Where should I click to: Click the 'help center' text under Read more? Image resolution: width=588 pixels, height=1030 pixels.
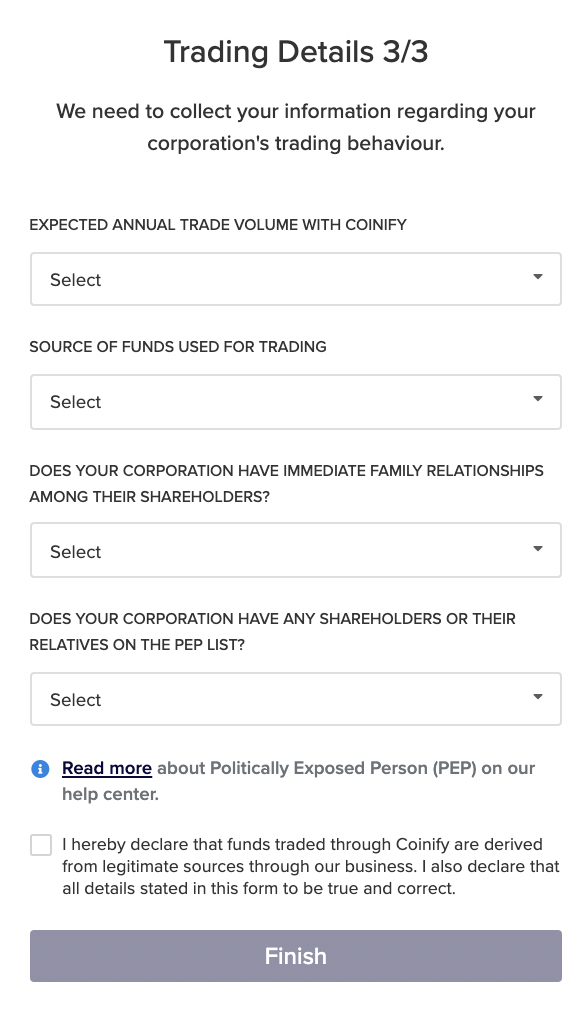pos(110,794)
